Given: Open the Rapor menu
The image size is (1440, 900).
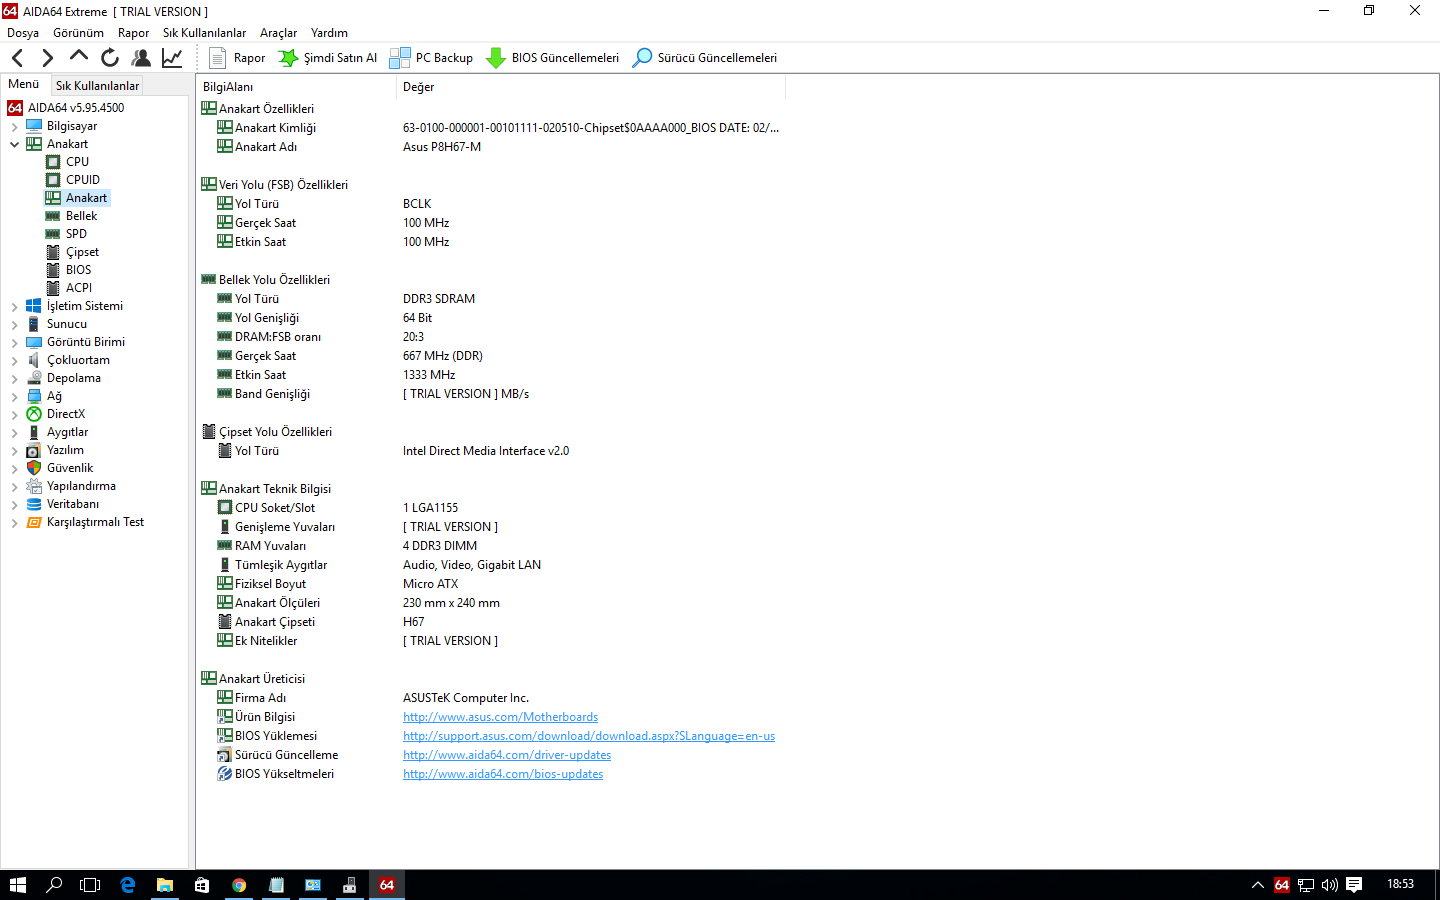Looking at the screenshot, I should (x=133, y=33).
